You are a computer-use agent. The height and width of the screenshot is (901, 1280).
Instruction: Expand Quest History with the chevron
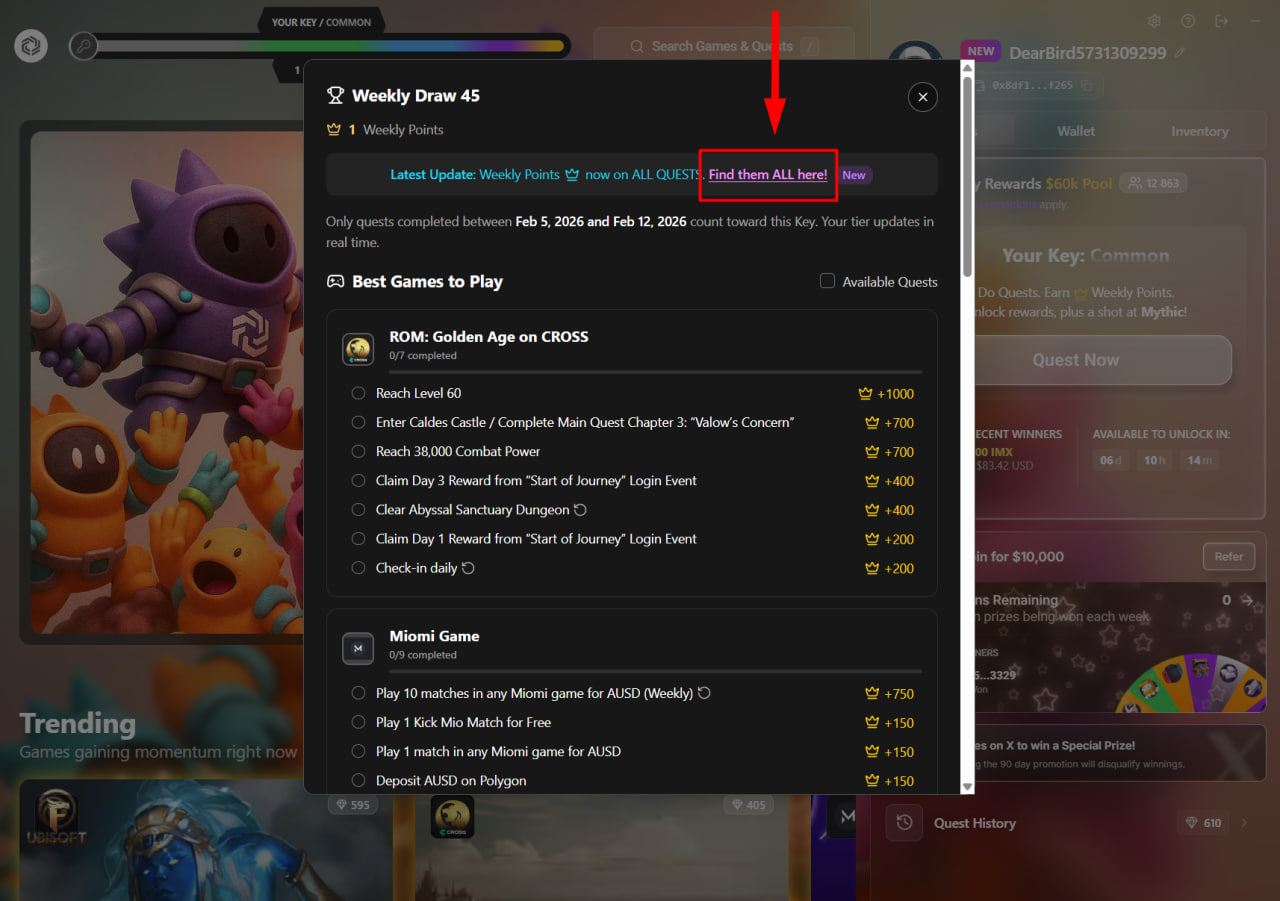coord(1244,823)
